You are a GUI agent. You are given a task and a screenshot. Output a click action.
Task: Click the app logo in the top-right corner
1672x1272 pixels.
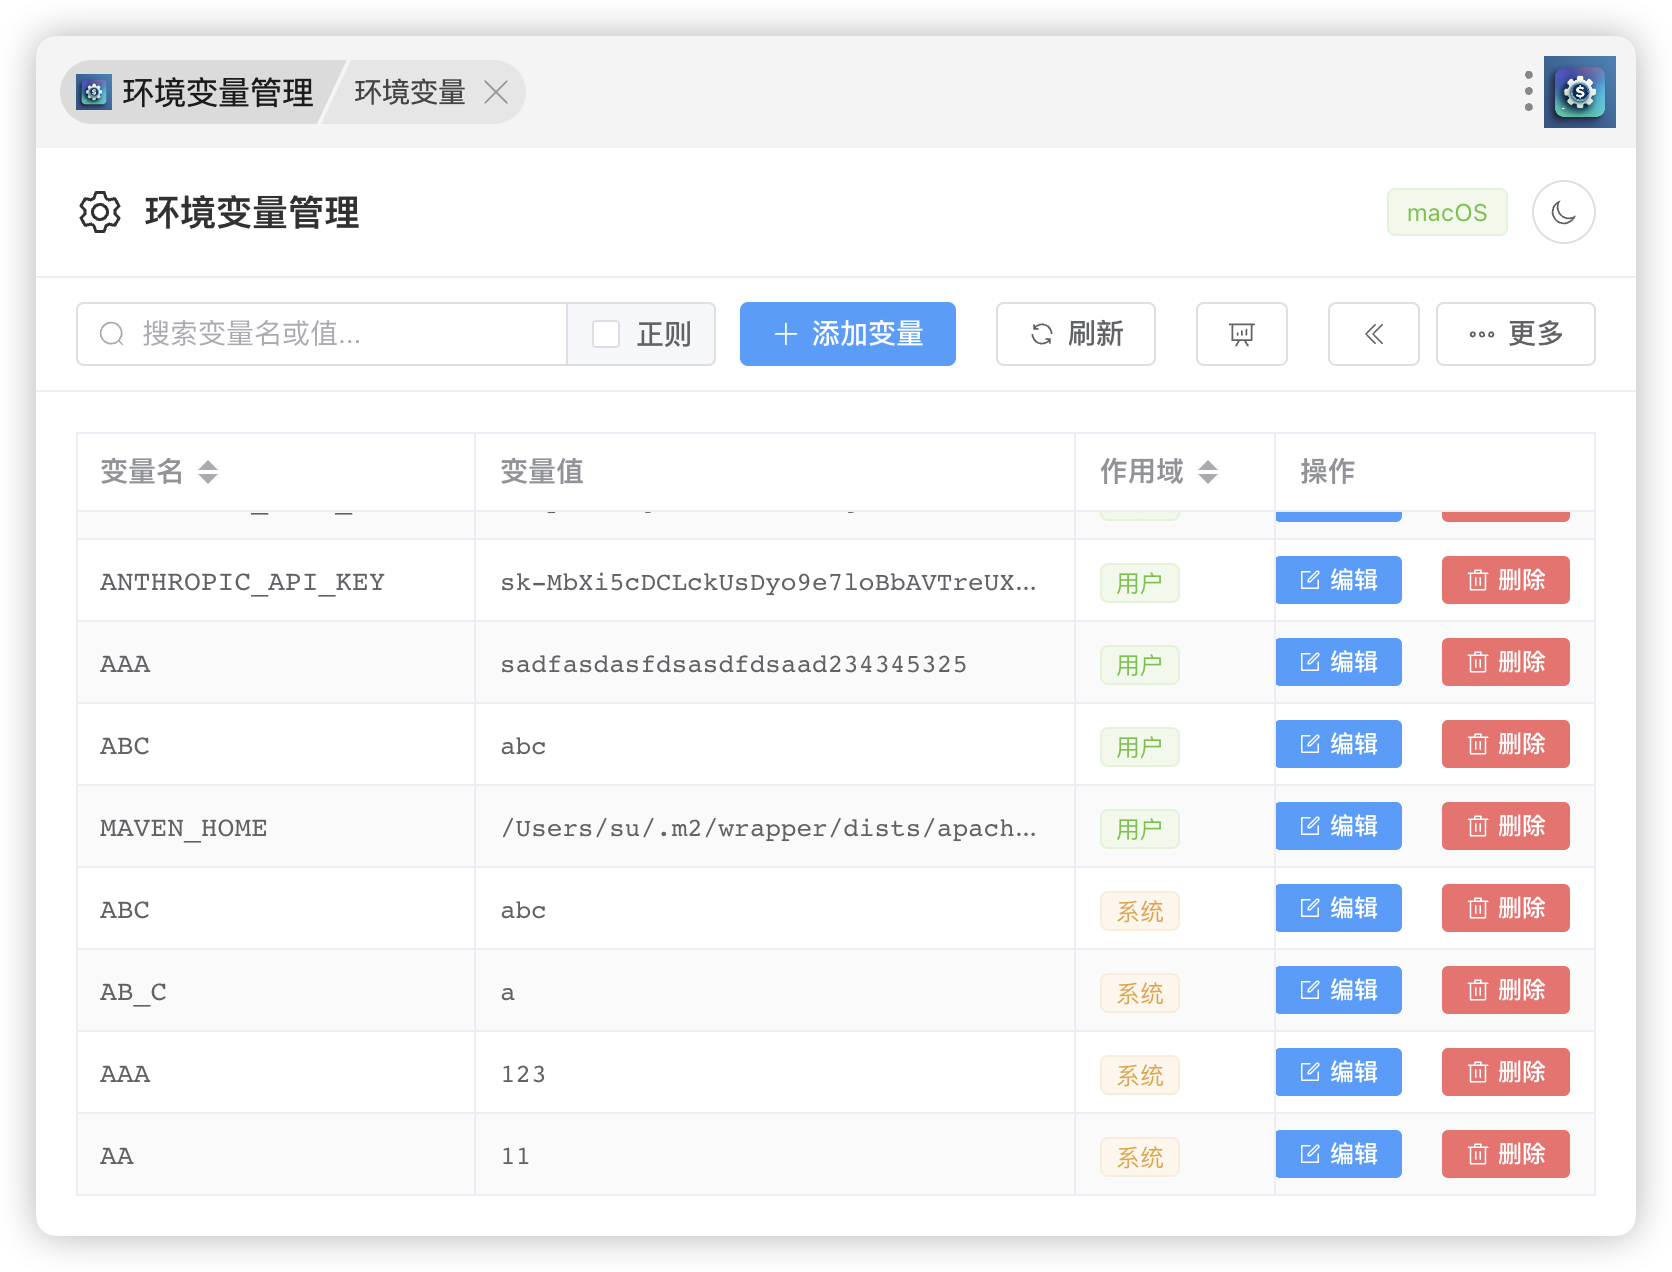(x=1579, y=92)
